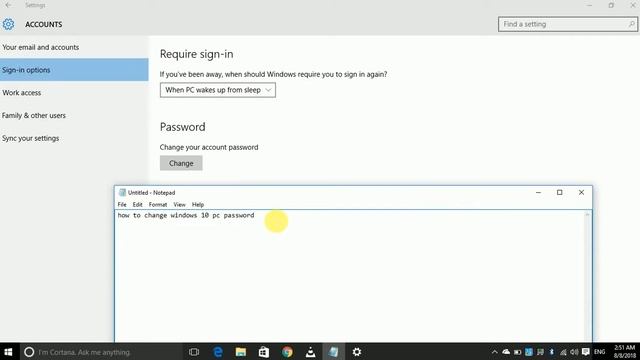
Task: Select 'Family & other users' in sidebar
Action: pos(74,116)
